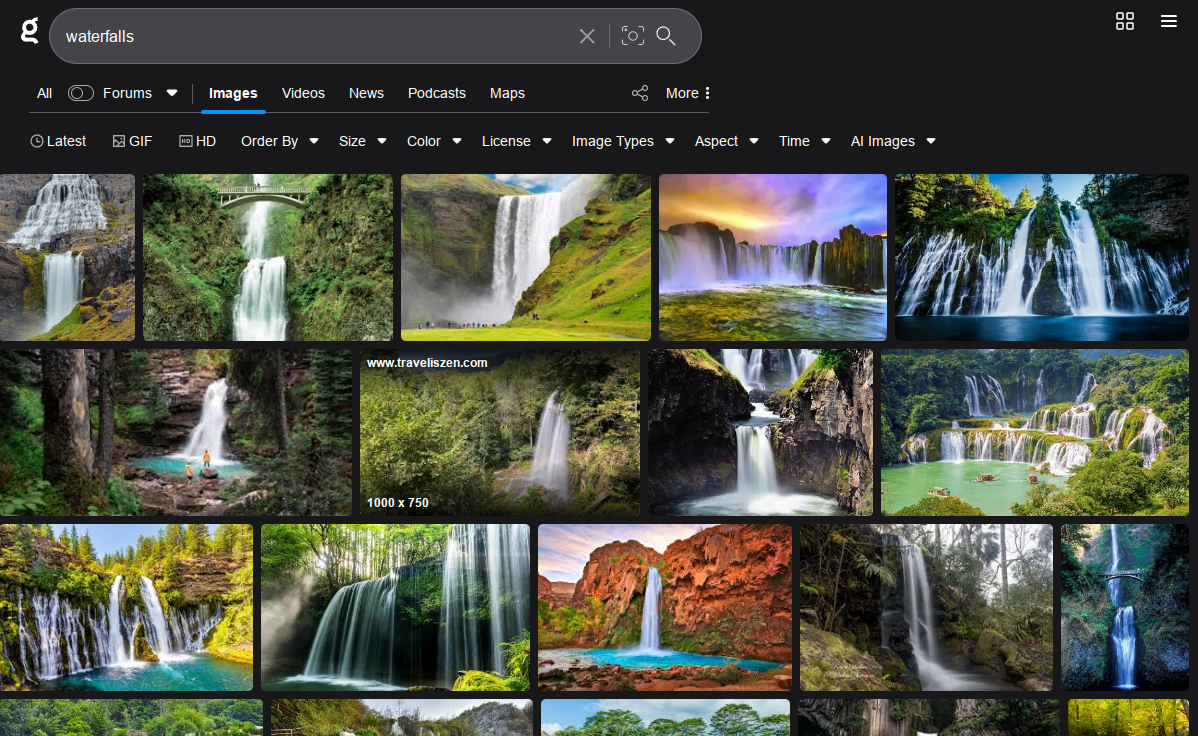Switch to the Videos tab
Screen dimensions: 1198x736
pyautogui.click(x=303, y=93)
